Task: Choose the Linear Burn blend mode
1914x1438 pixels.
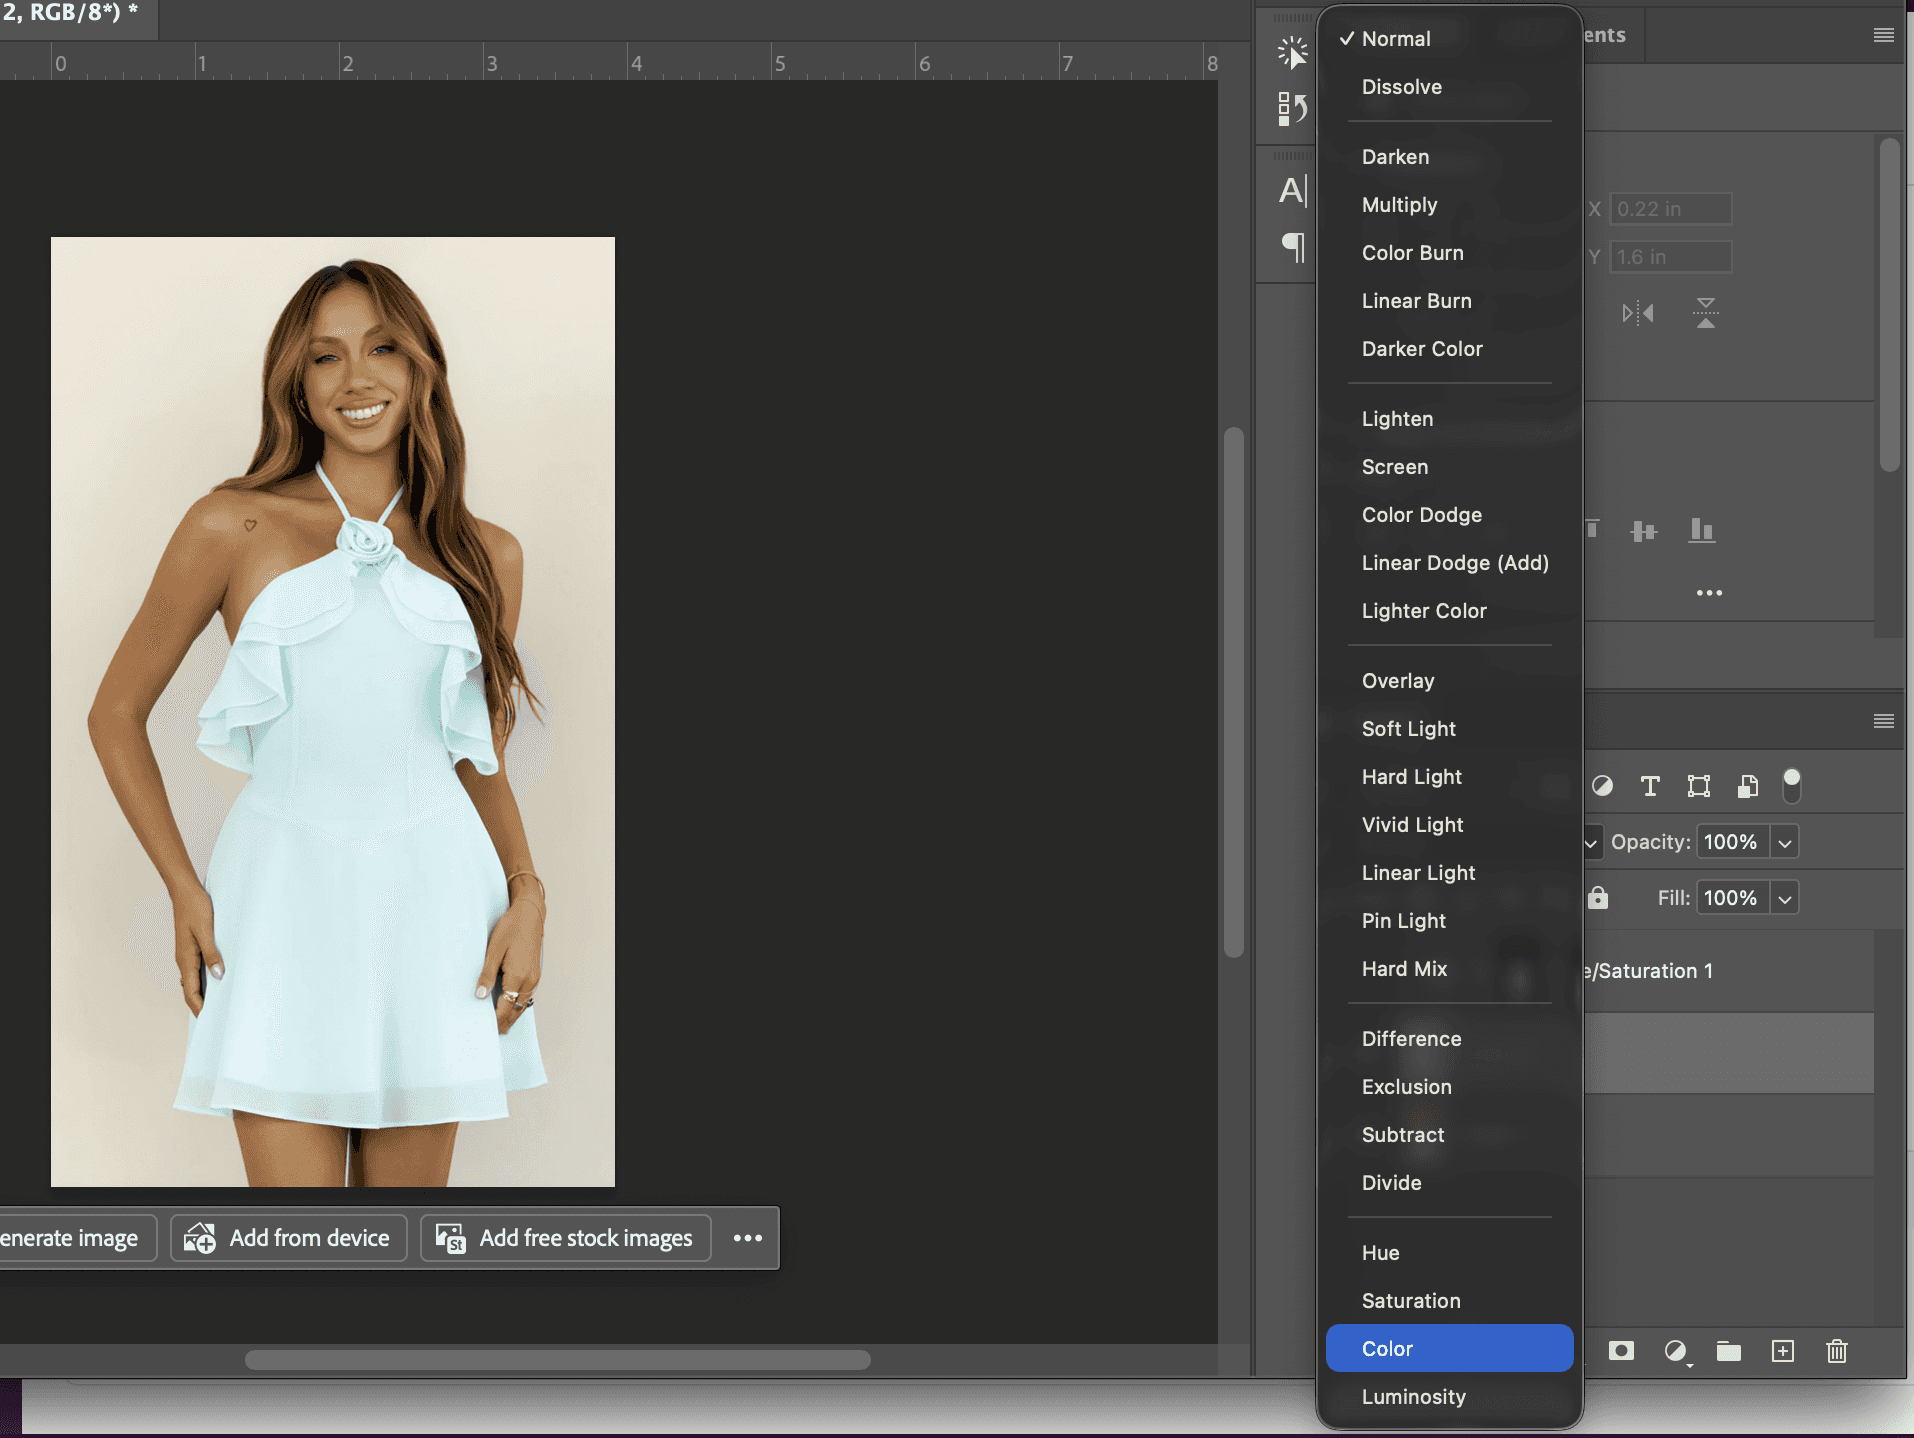Action: pyautogui.click(x=1449, y=300)
